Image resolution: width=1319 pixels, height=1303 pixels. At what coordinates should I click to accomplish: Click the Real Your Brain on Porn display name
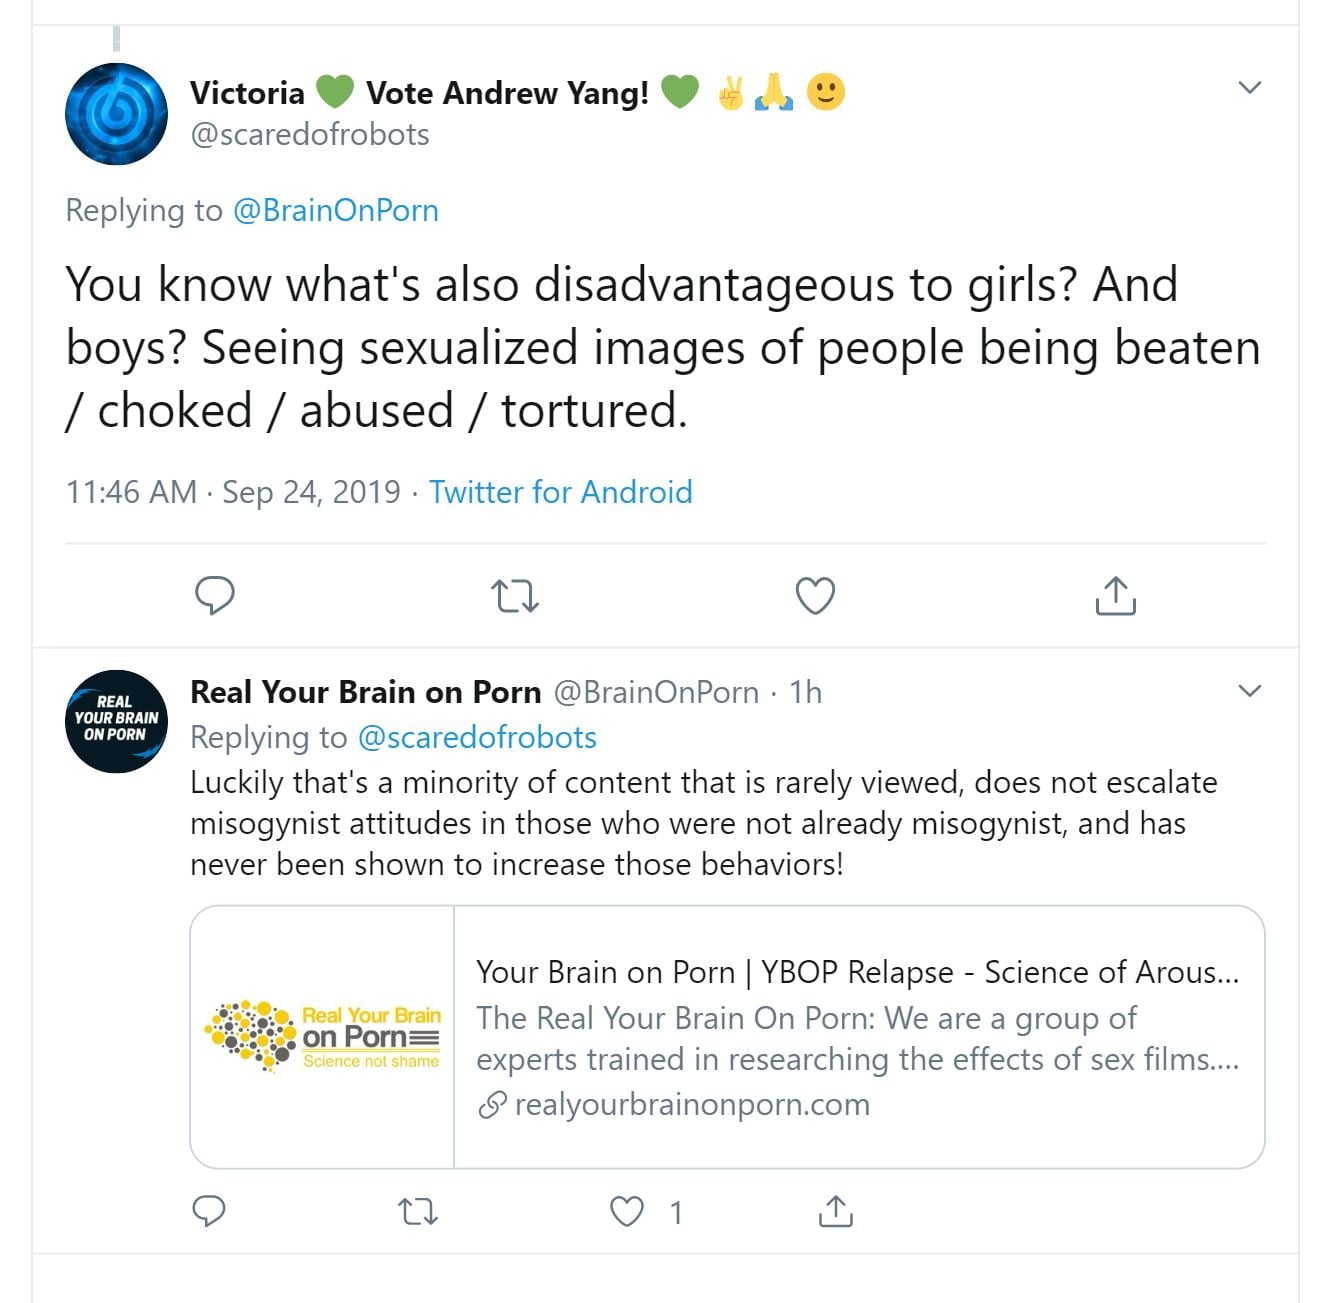click(x=365, y=692)
